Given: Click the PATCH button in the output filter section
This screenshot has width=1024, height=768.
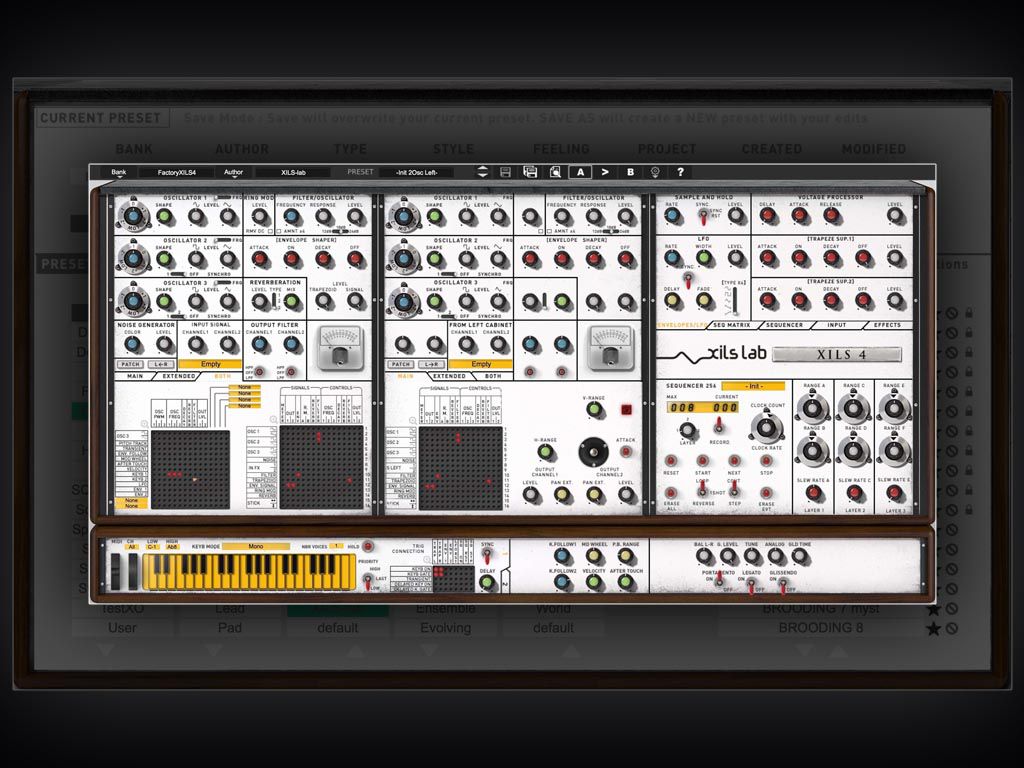Looking at the screenshot, I should pos(130,364).
